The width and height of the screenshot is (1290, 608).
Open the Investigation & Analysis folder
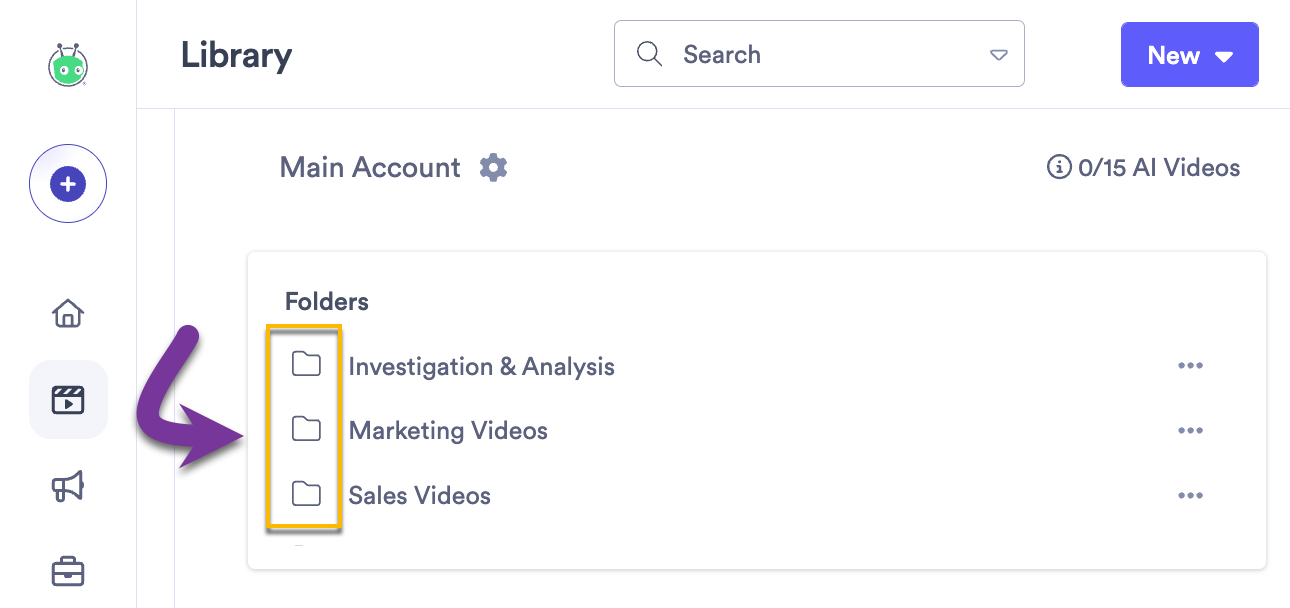click(481, 366)
